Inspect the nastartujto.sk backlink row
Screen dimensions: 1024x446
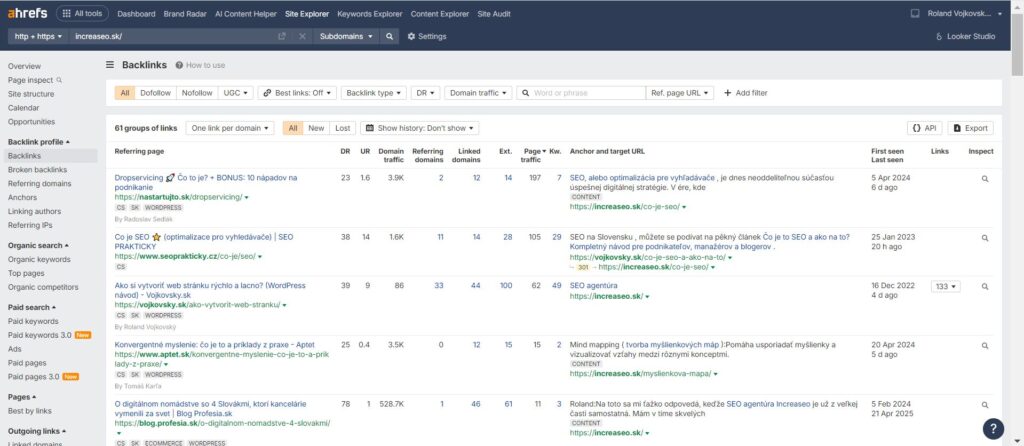pos(985,178)
